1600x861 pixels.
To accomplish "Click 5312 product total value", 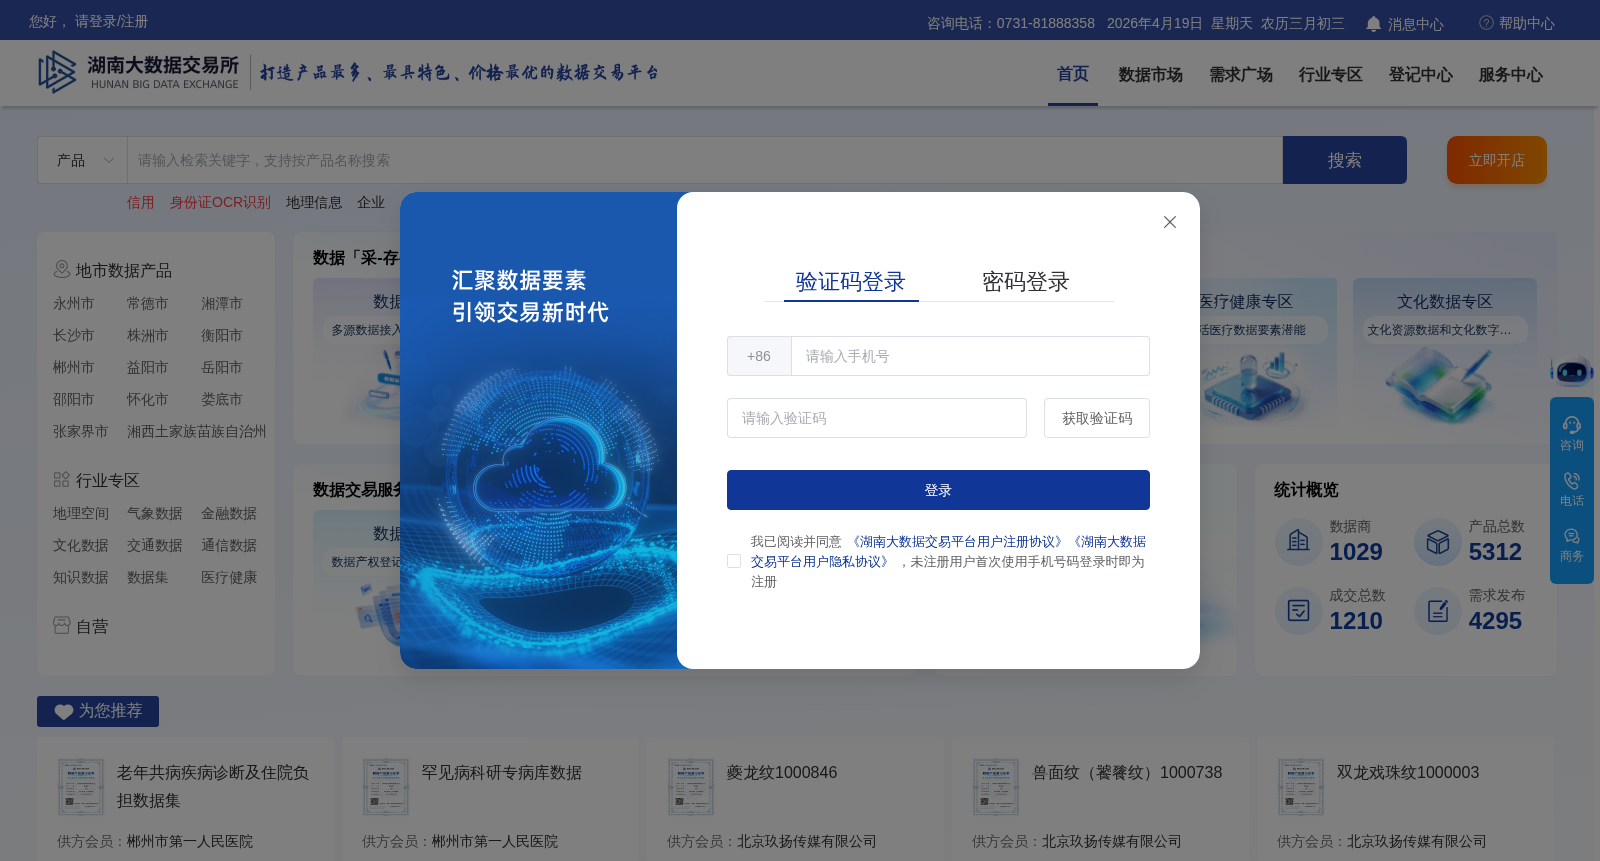I will [x=1495, y=552].
